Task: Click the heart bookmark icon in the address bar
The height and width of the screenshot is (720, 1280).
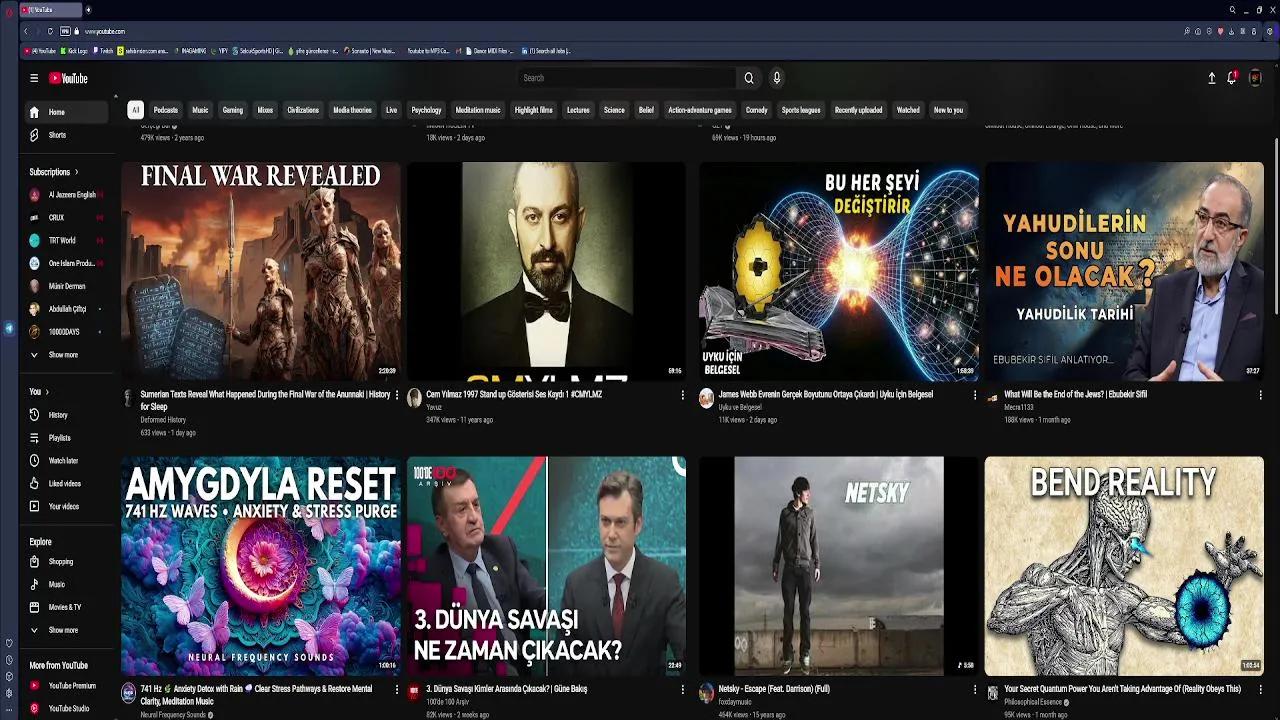Action: [1220, 31]
